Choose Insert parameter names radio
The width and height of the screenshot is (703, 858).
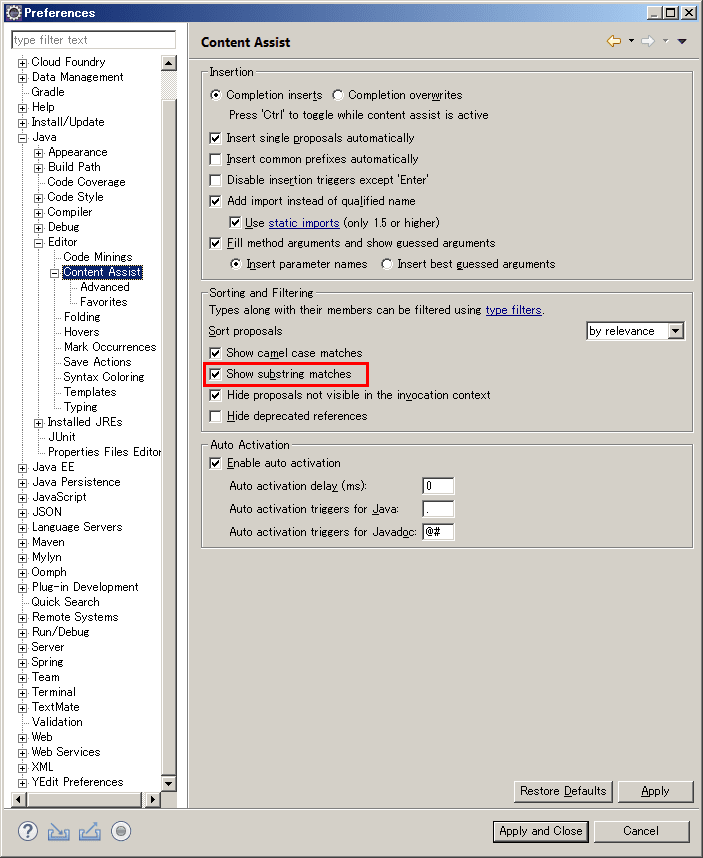[x=236, y=264]
